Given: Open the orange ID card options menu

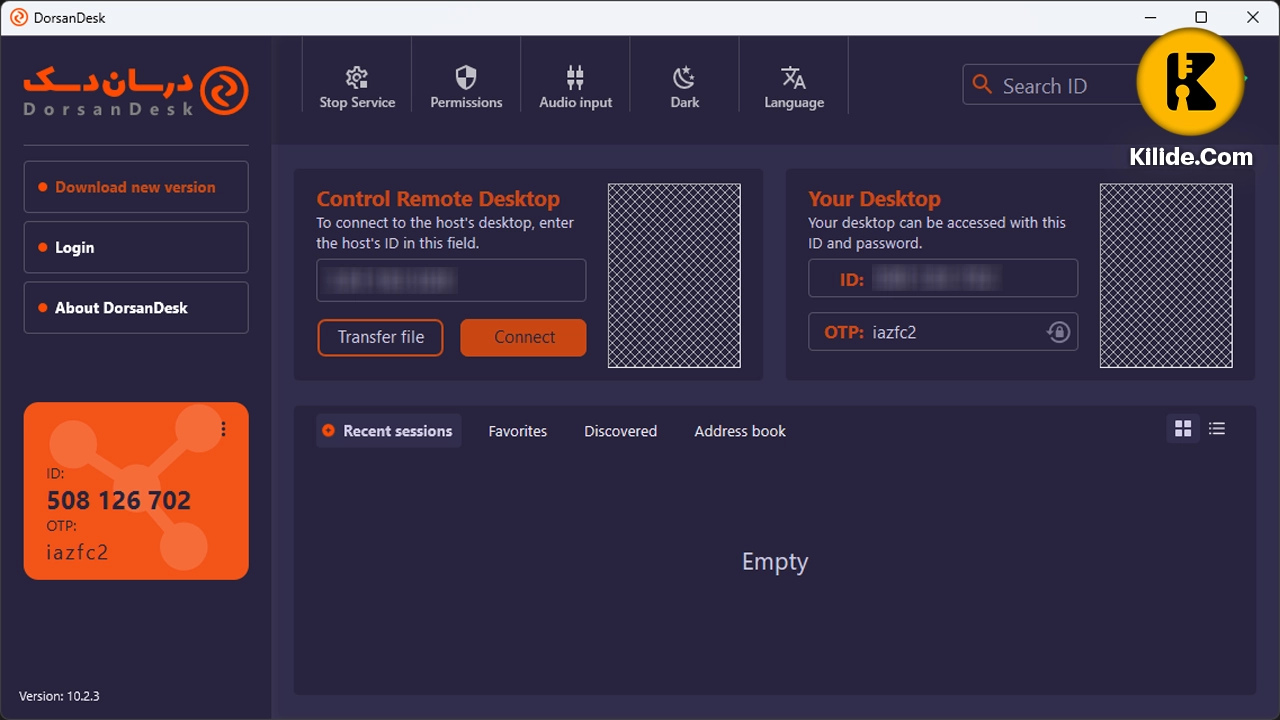Looking at the screenshot, I should (223, 429).
